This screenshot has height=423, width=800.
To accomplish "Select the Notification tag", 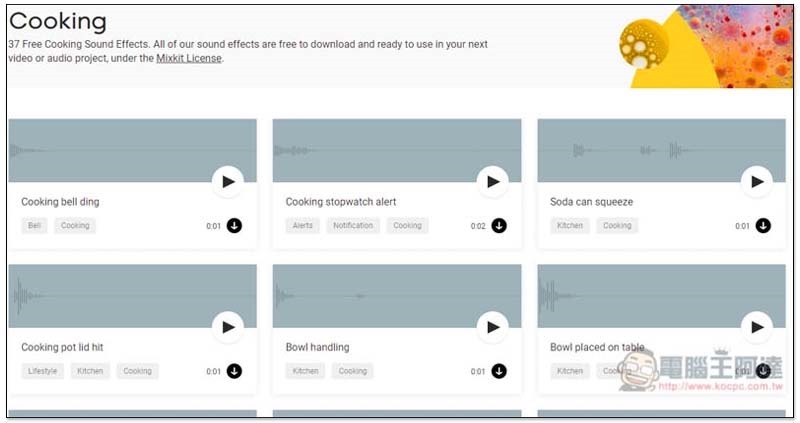I will (353, 226).
